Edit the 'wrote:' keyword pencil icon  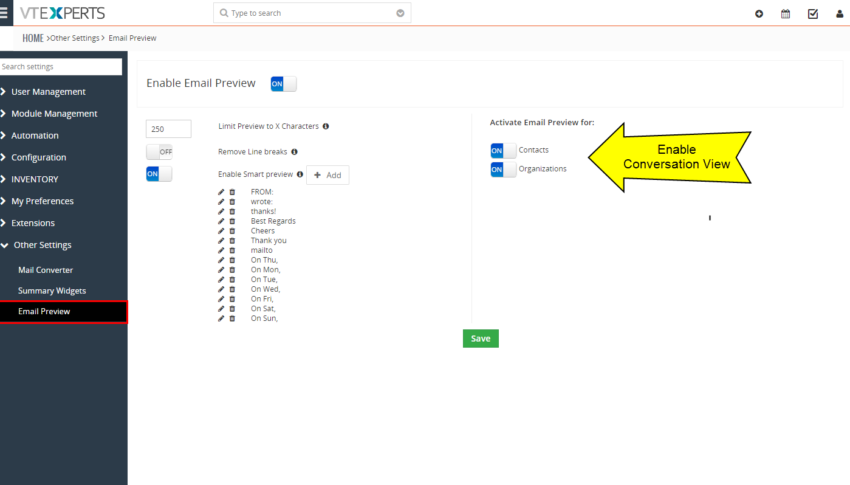pyautogui.click(x=221, y=202)
